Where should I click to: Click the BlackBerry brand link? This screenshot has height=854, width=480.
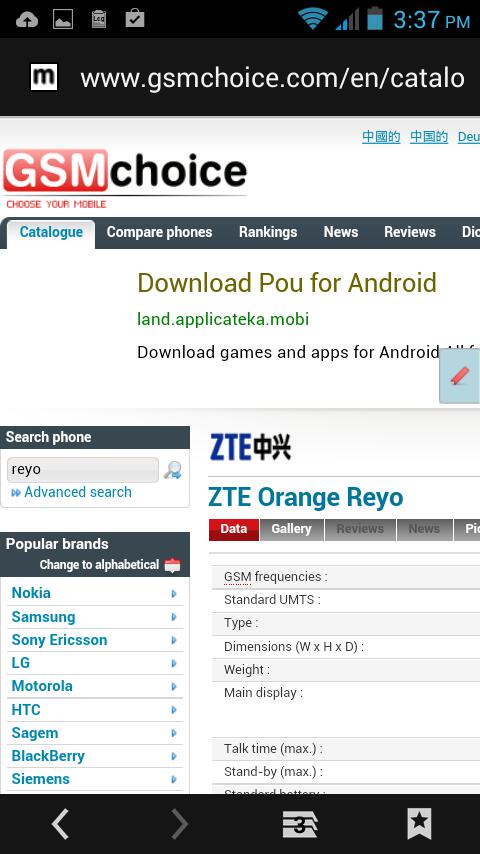click(48, 756)
